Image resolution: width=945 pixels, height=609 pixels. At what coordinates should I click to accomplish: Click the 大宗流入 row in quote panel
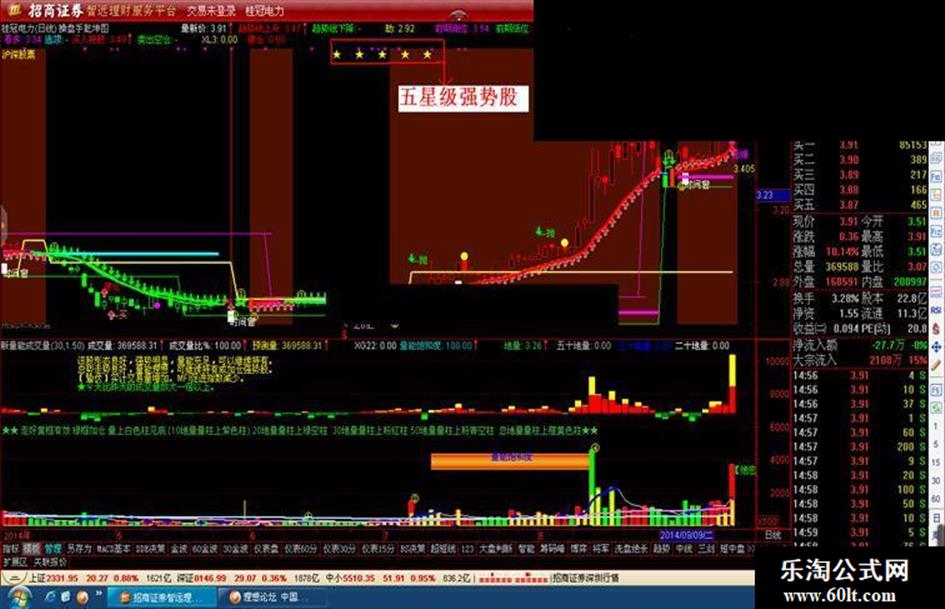pyautogui.click(x=860, y=360)
